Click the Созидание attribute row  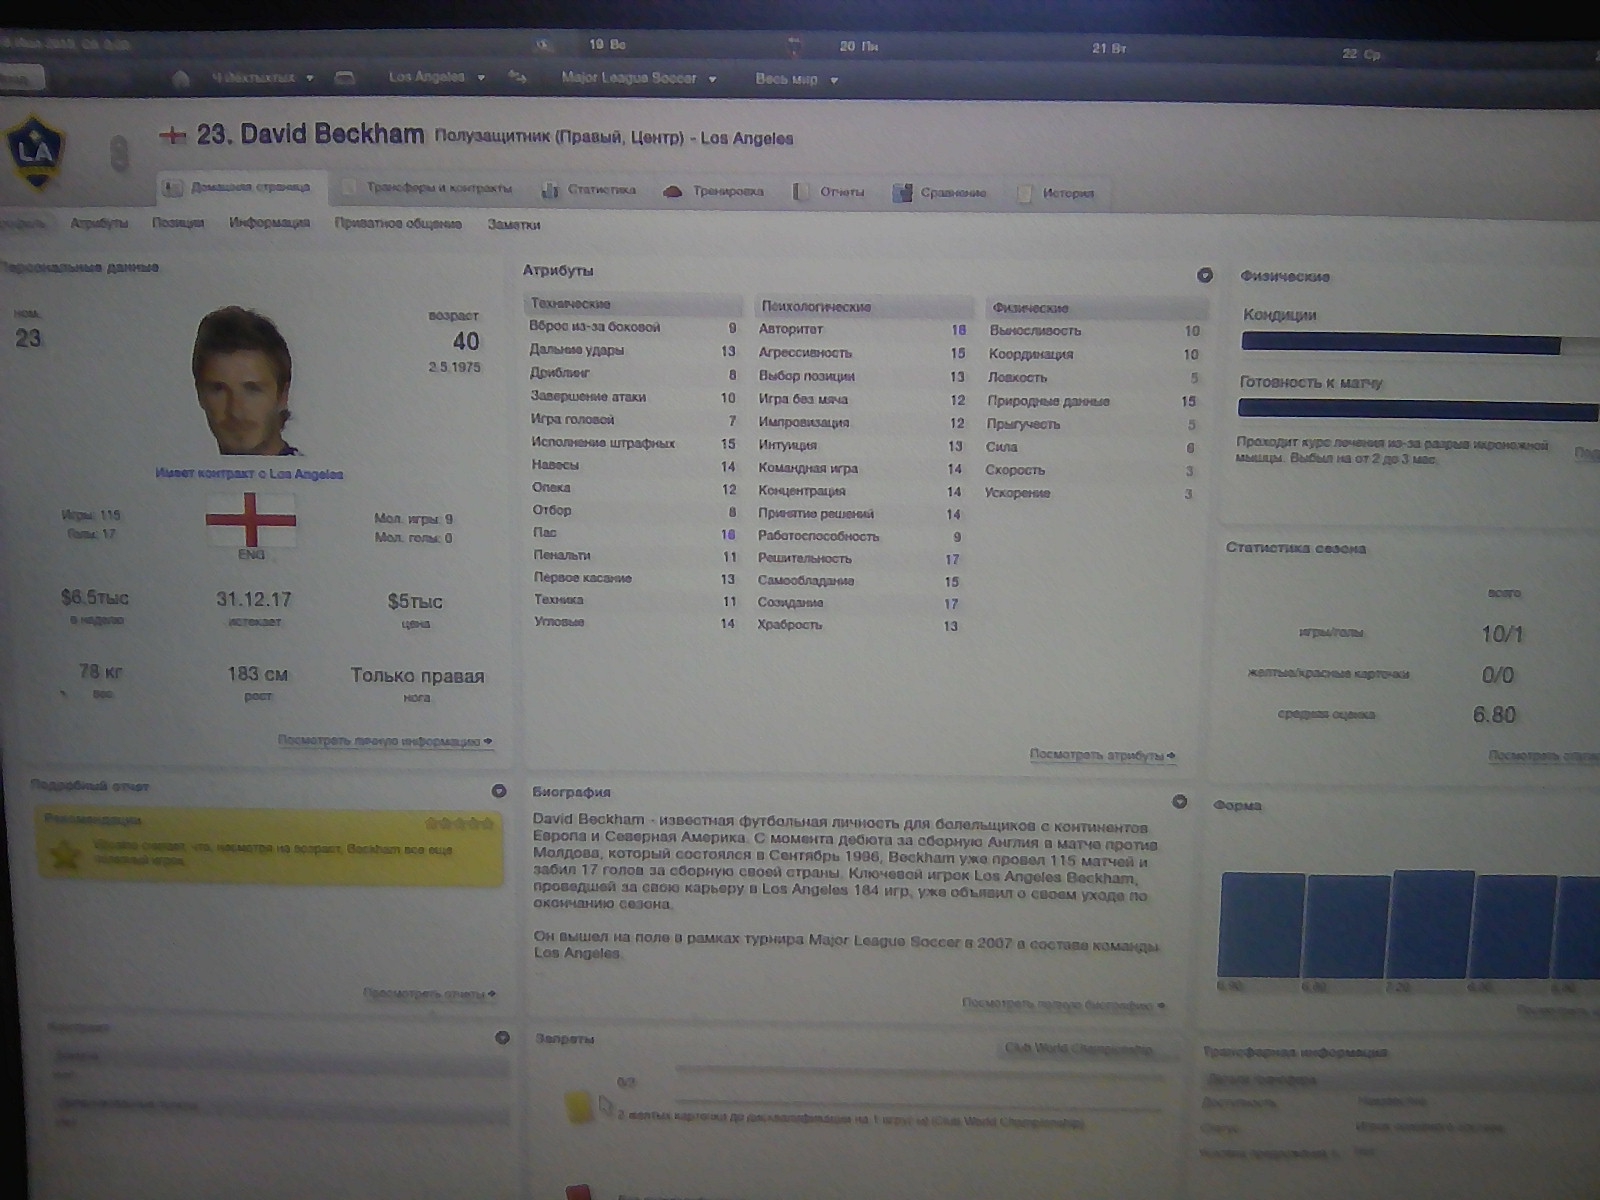pos(859,603)
